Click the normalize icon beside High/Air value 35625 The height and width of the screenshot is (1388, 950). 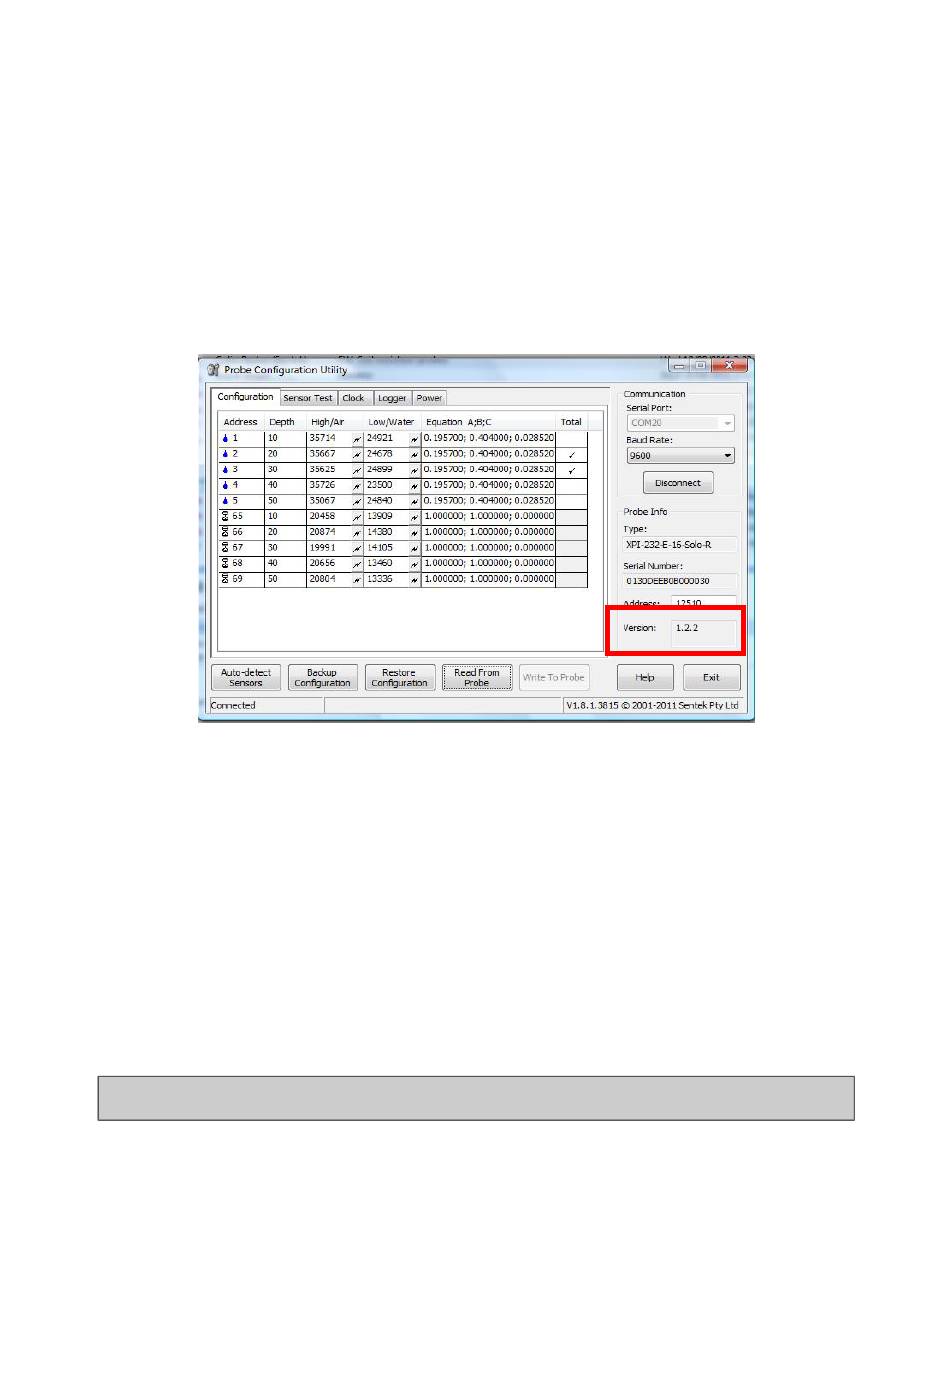[x=356, y=470]
